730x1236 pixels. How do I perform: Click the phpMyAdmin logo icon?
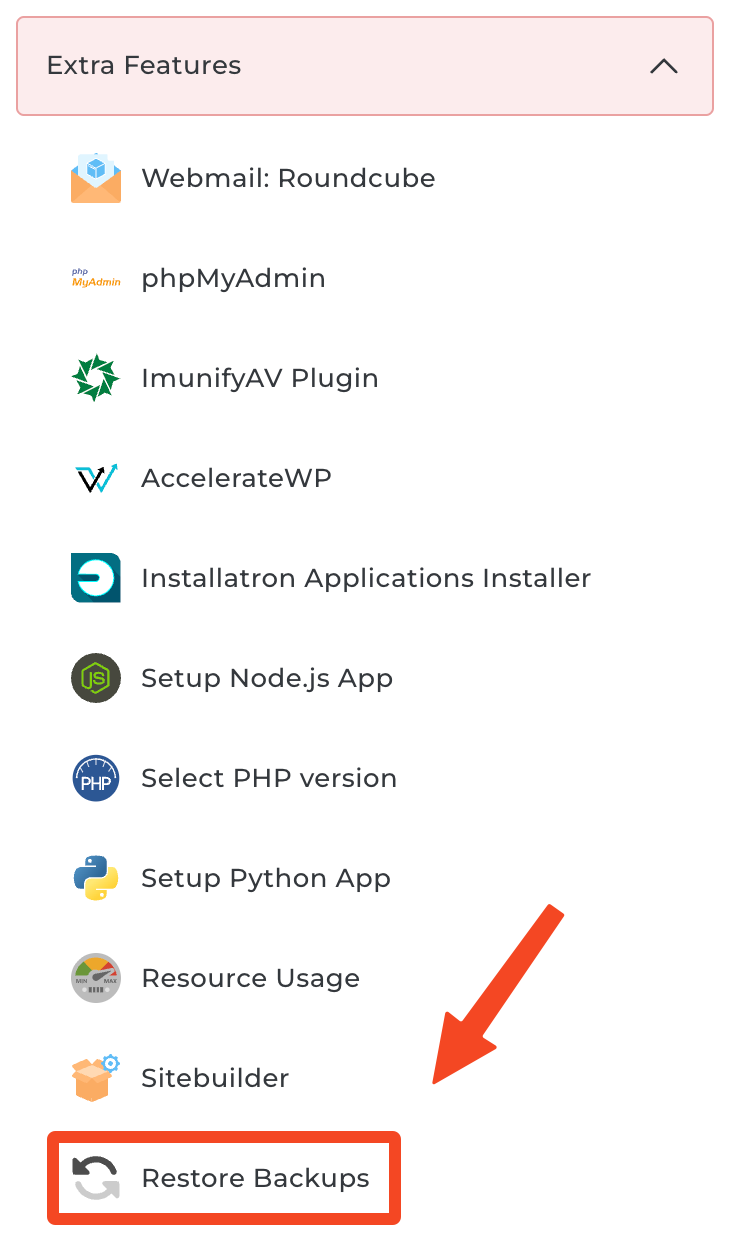96,278
